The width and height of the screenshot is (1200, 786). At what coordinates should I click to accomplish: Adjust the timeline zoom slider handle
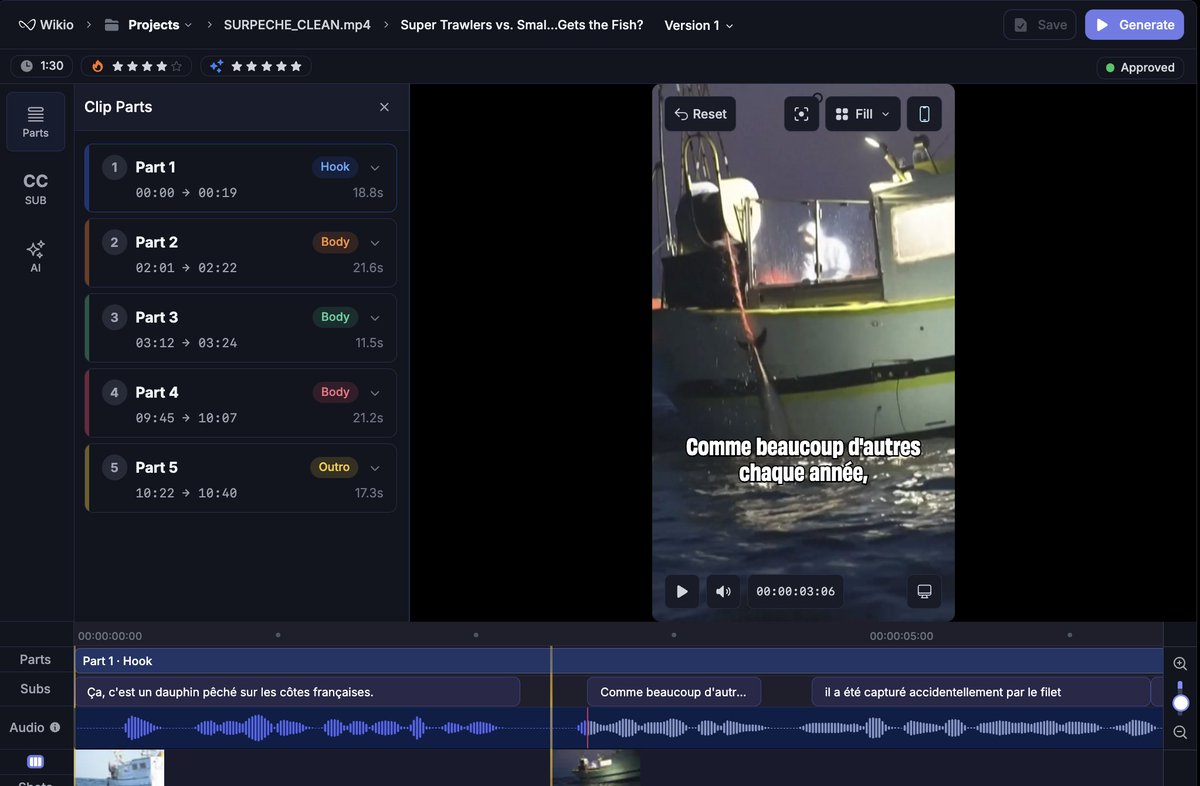tap(1180, 703)
